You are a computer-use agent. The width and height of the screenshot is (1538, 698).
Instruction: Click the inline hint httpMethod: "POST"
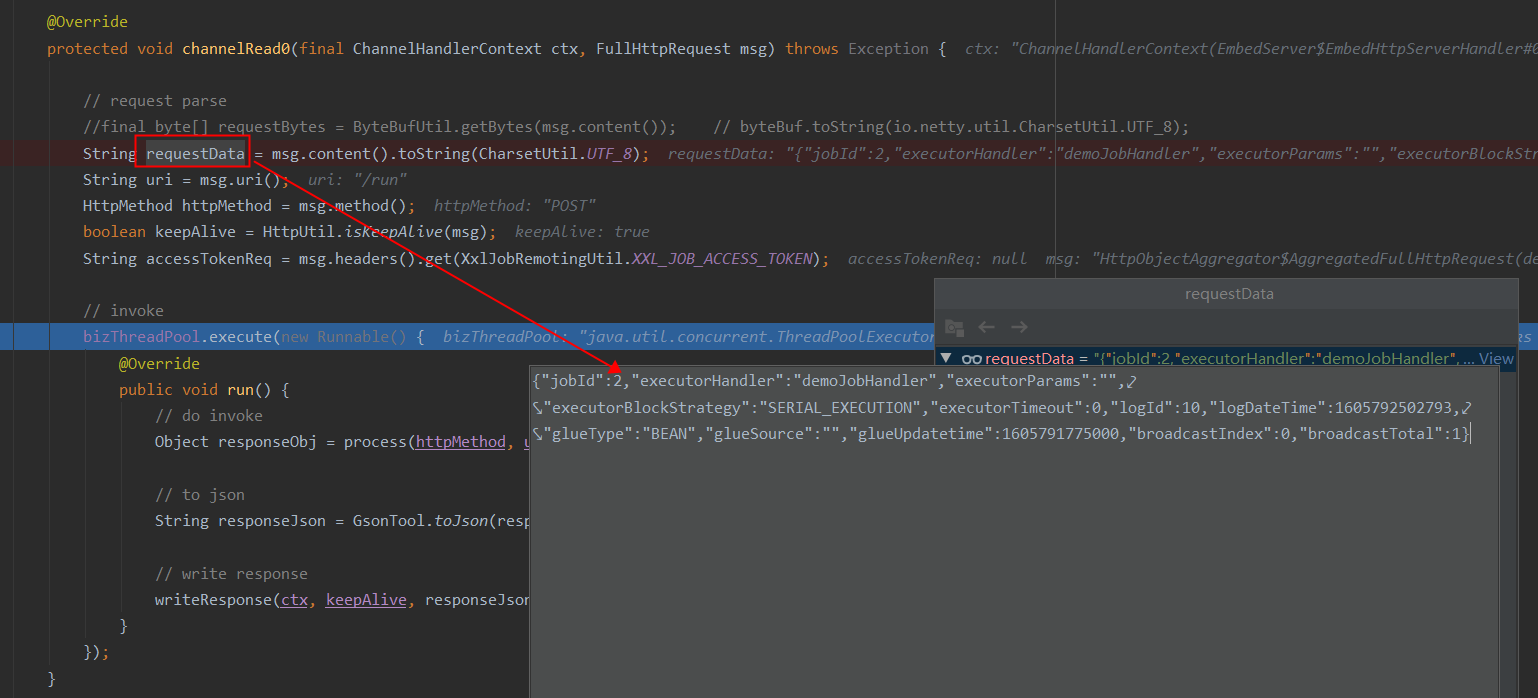(x=515, y=206)
